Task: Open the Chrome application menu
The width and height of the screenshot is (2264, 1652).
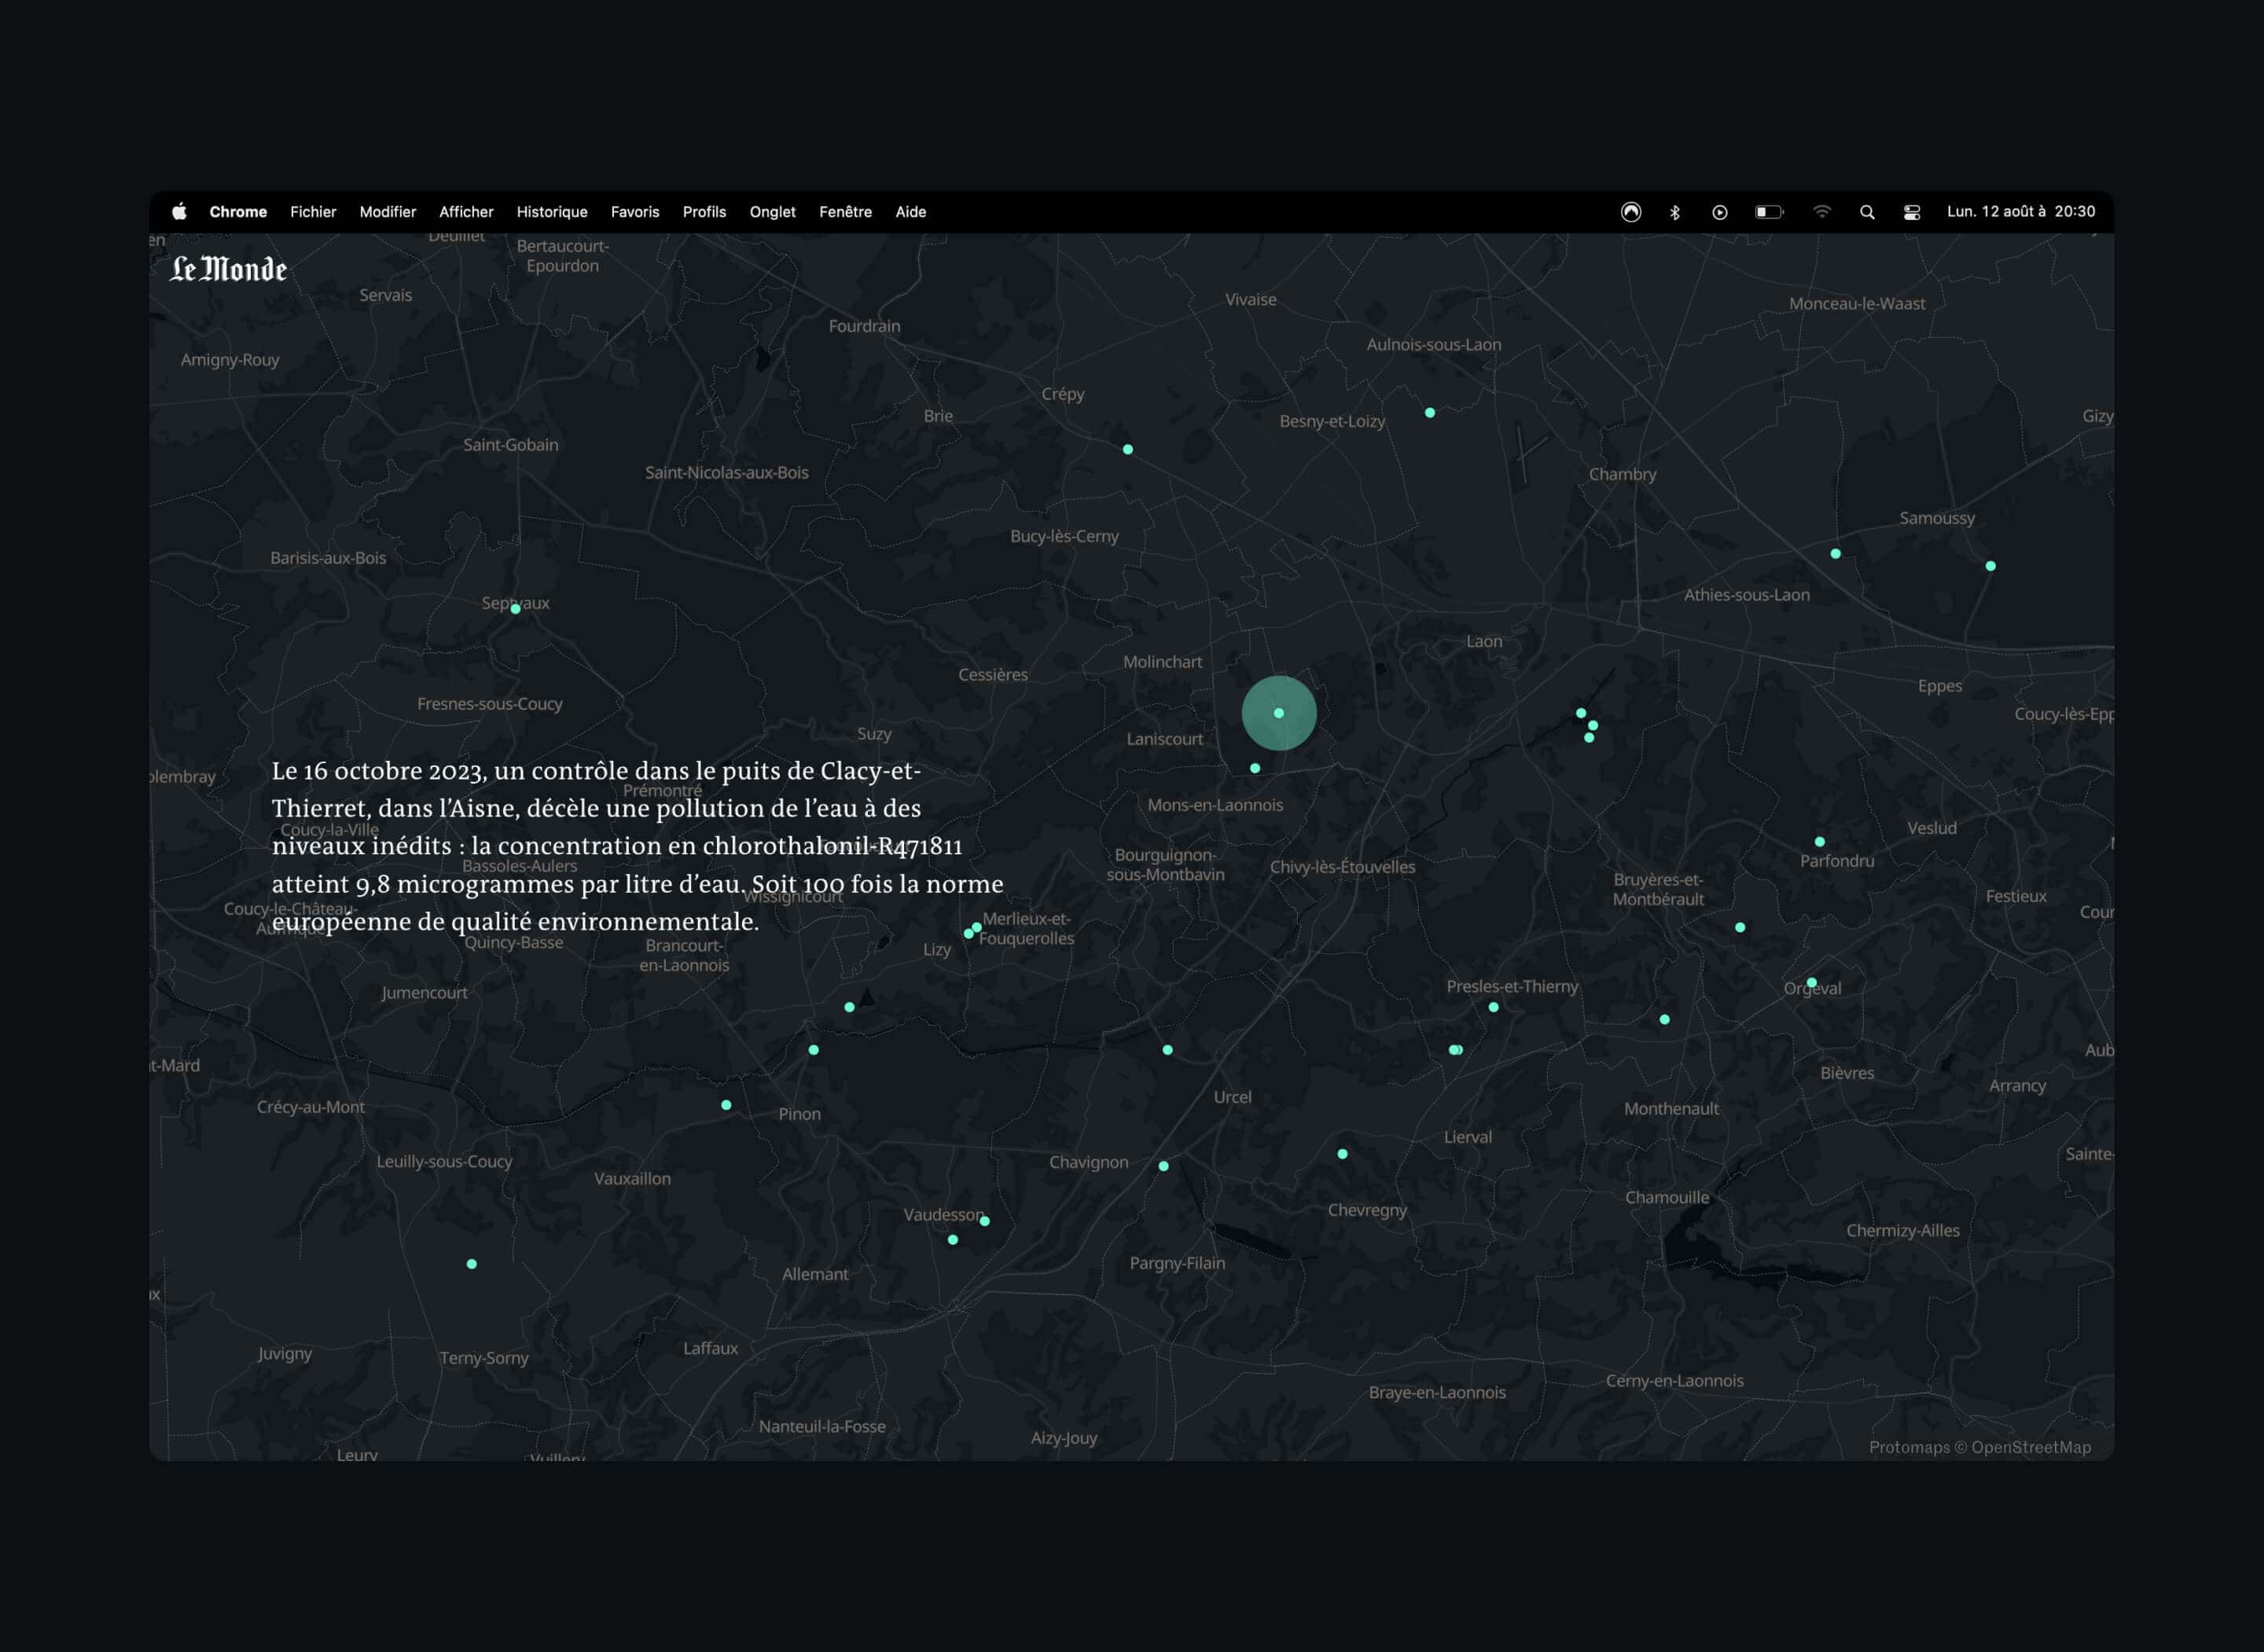Action: point(238,212)
